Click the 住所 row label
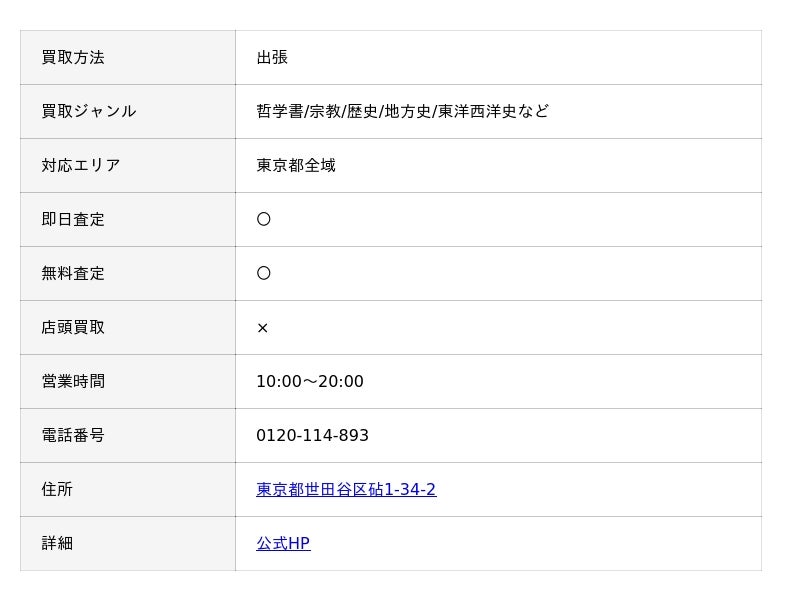The width and height of the screenshot is (800, 601). click(57, 489)
